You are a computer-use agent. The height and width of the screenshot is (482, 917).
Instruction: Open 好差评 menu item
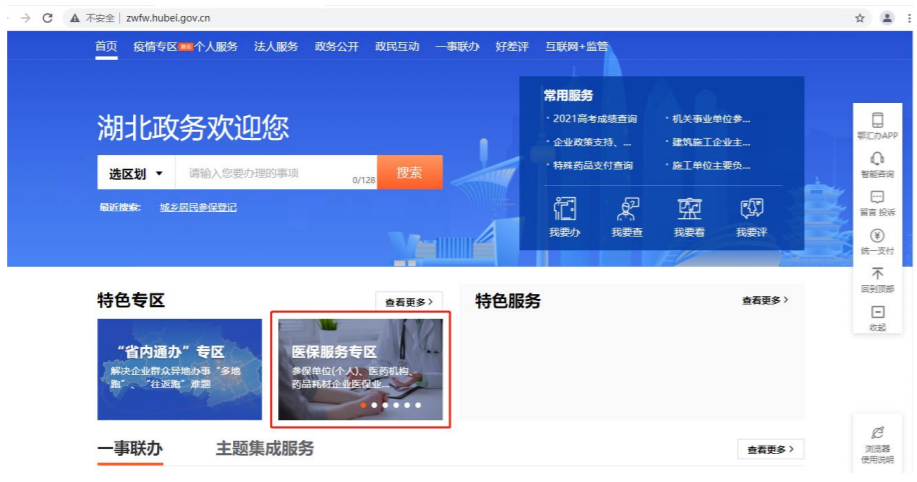click(512, 47)
